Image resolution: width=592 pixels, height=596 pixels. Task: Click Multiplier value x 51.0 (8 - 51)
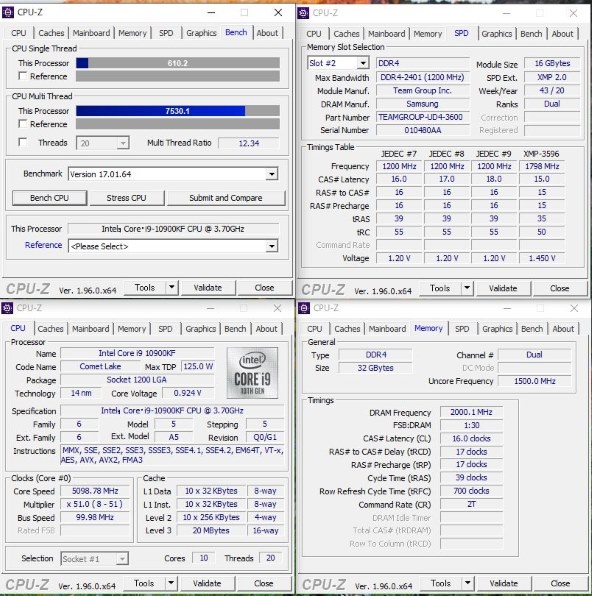pos(95,504)
